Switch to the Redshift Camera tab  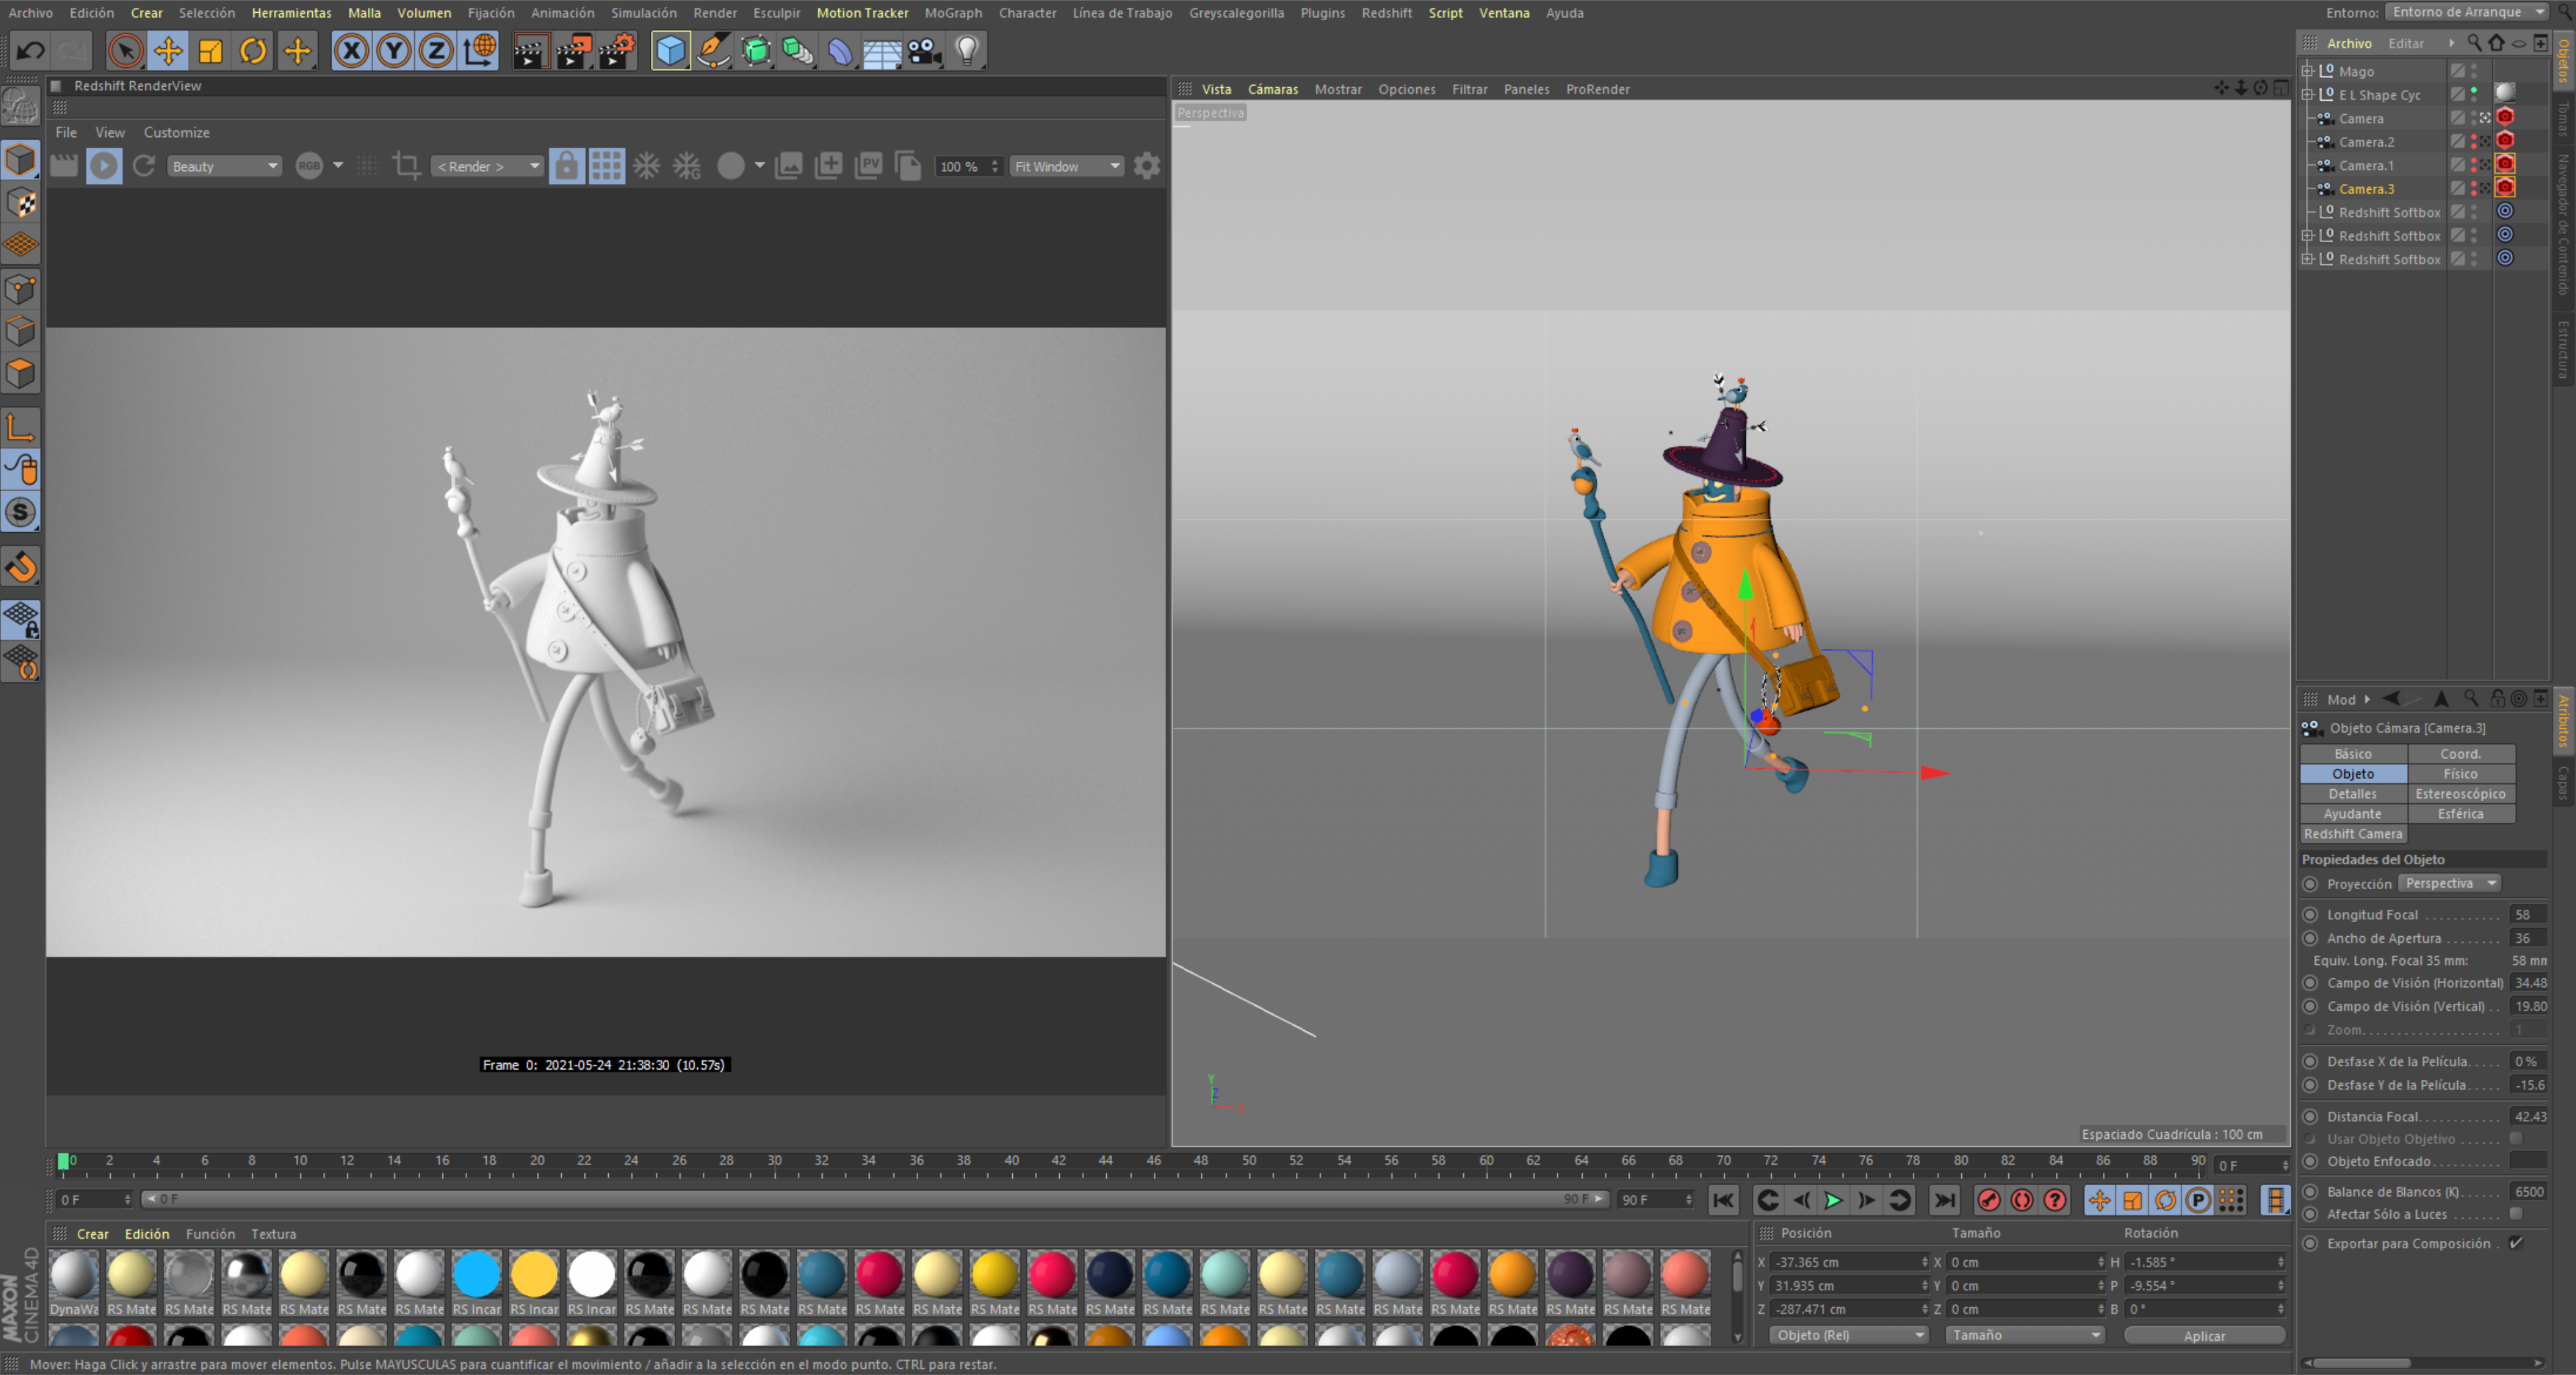(2352, 834)
